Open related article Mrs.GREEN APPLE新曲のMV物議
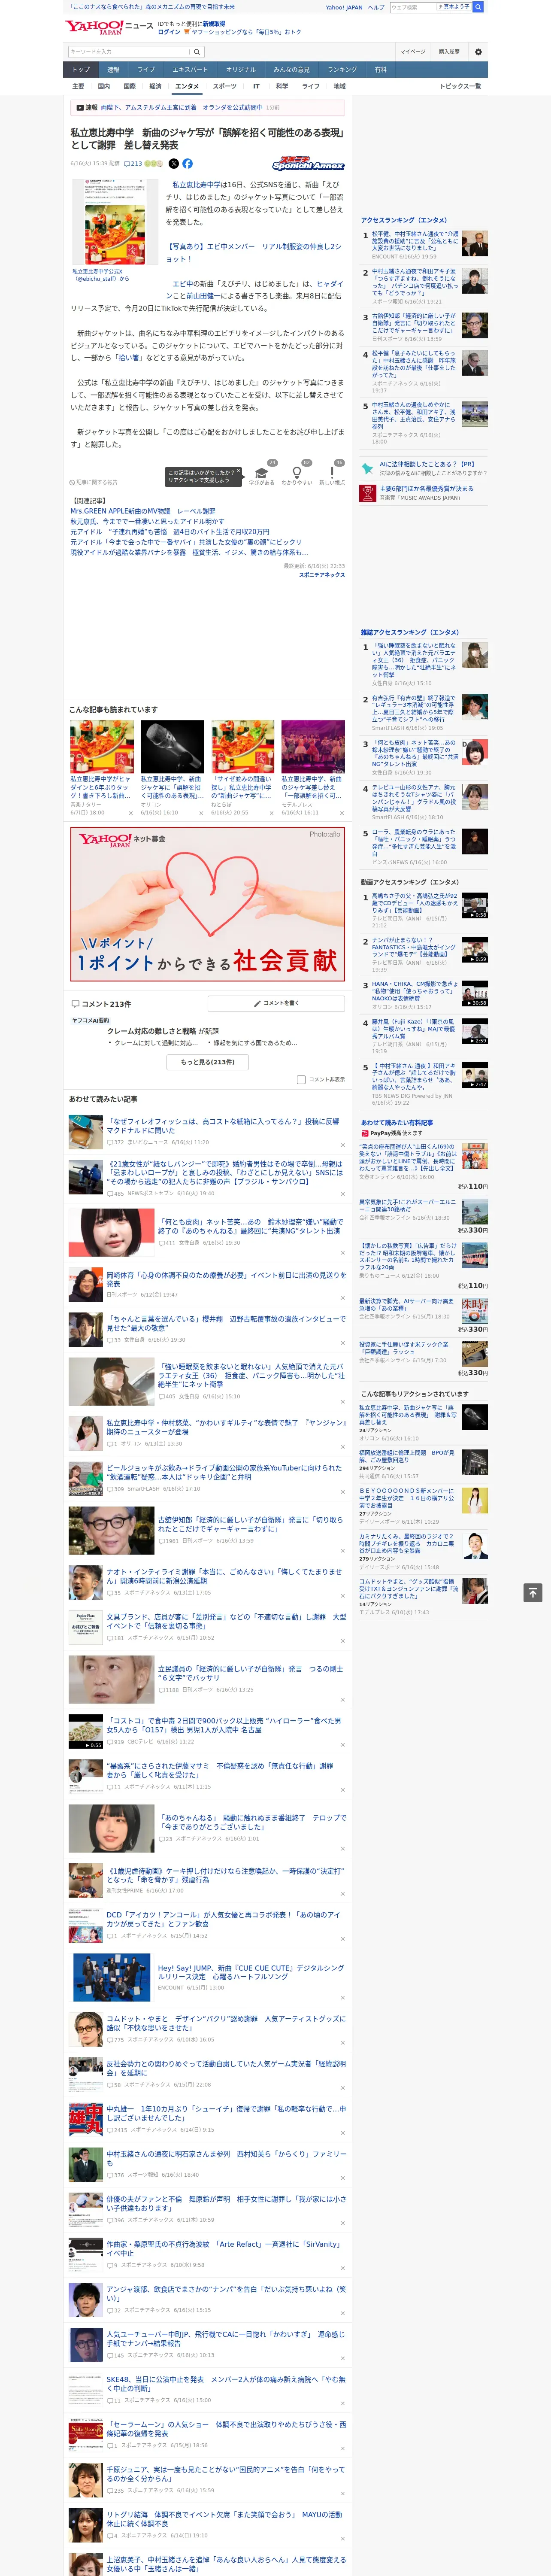 pyautogui.click(x=143, y=511)
